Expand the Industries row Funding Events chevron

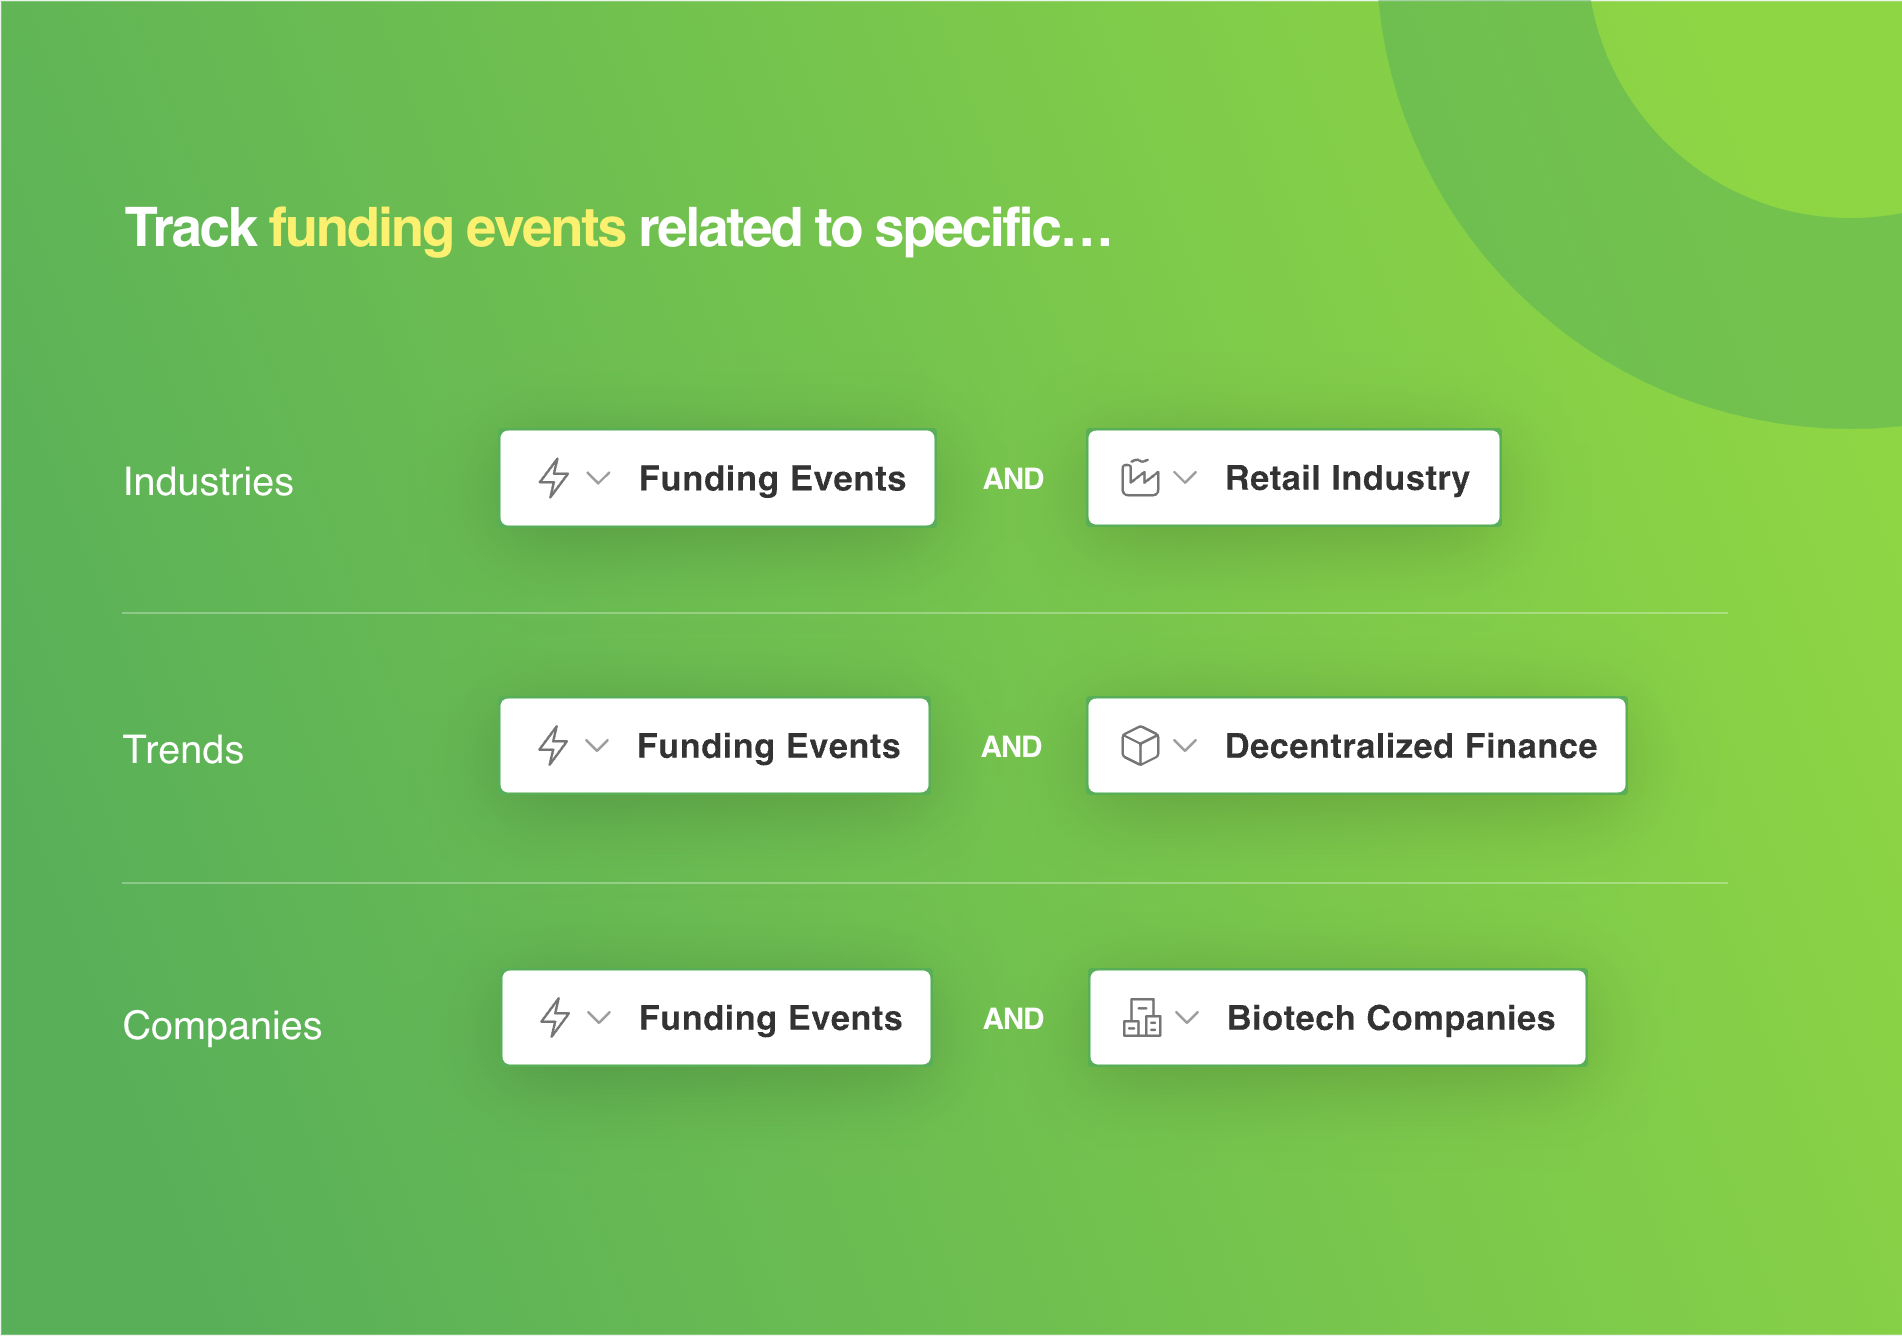pos(598,478)
